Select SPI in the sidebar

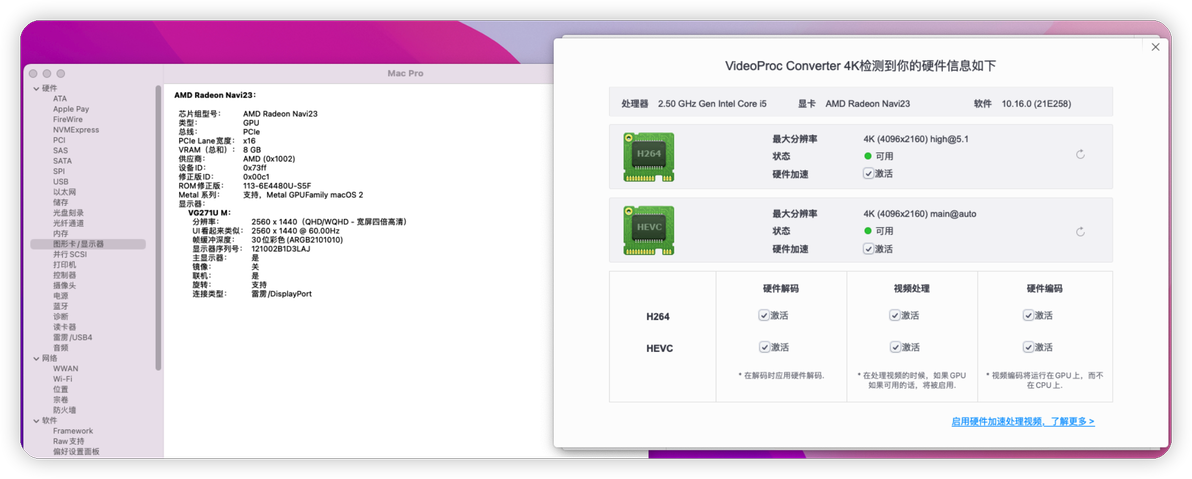59,171
